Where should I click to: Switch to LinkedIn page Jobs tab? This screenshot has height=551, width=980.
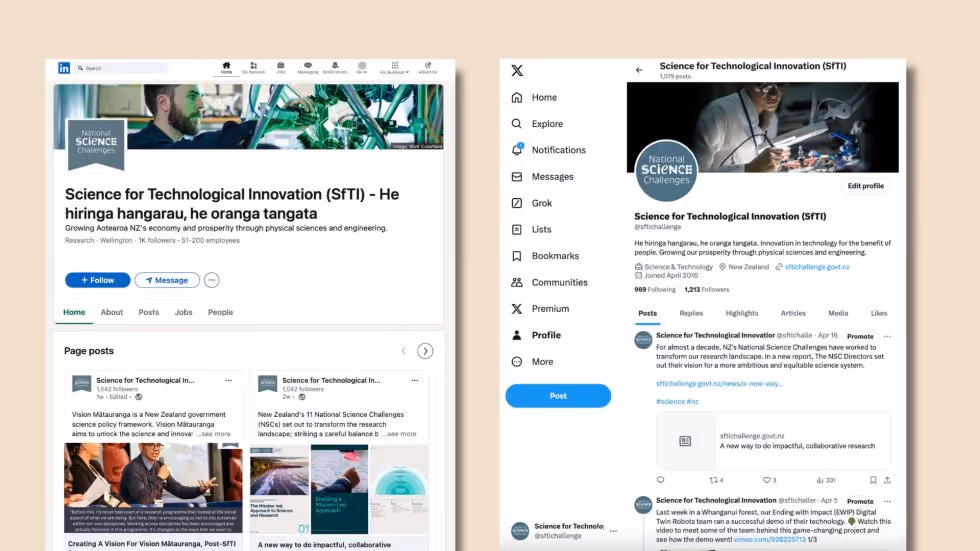coord(183,312)
